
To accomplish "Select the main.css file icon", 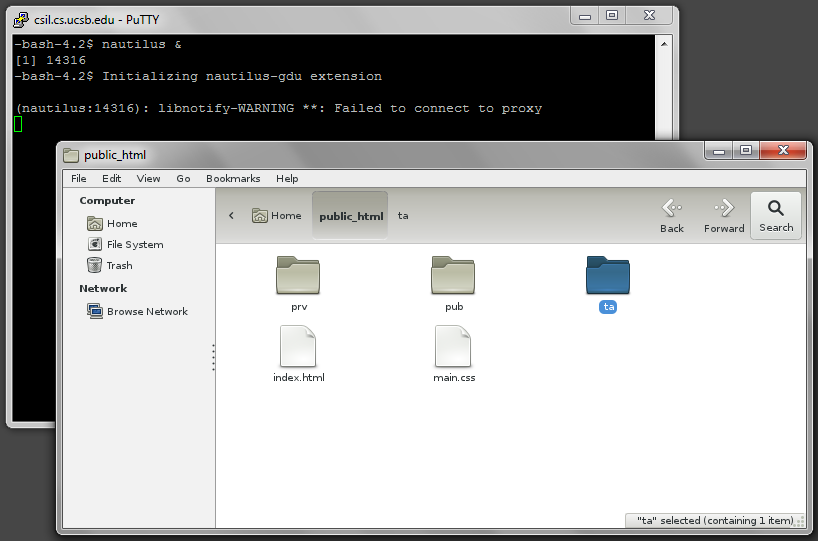I will [453, 346].
